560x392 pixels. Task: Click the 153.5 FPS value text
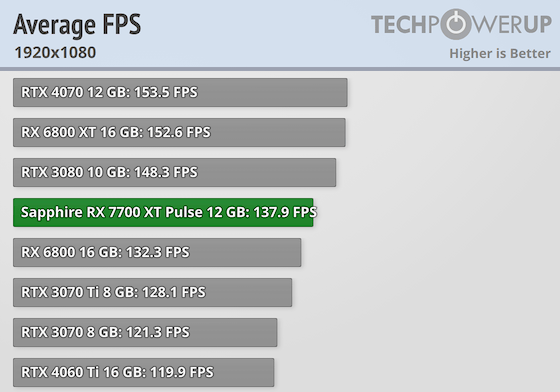[166, 92]
